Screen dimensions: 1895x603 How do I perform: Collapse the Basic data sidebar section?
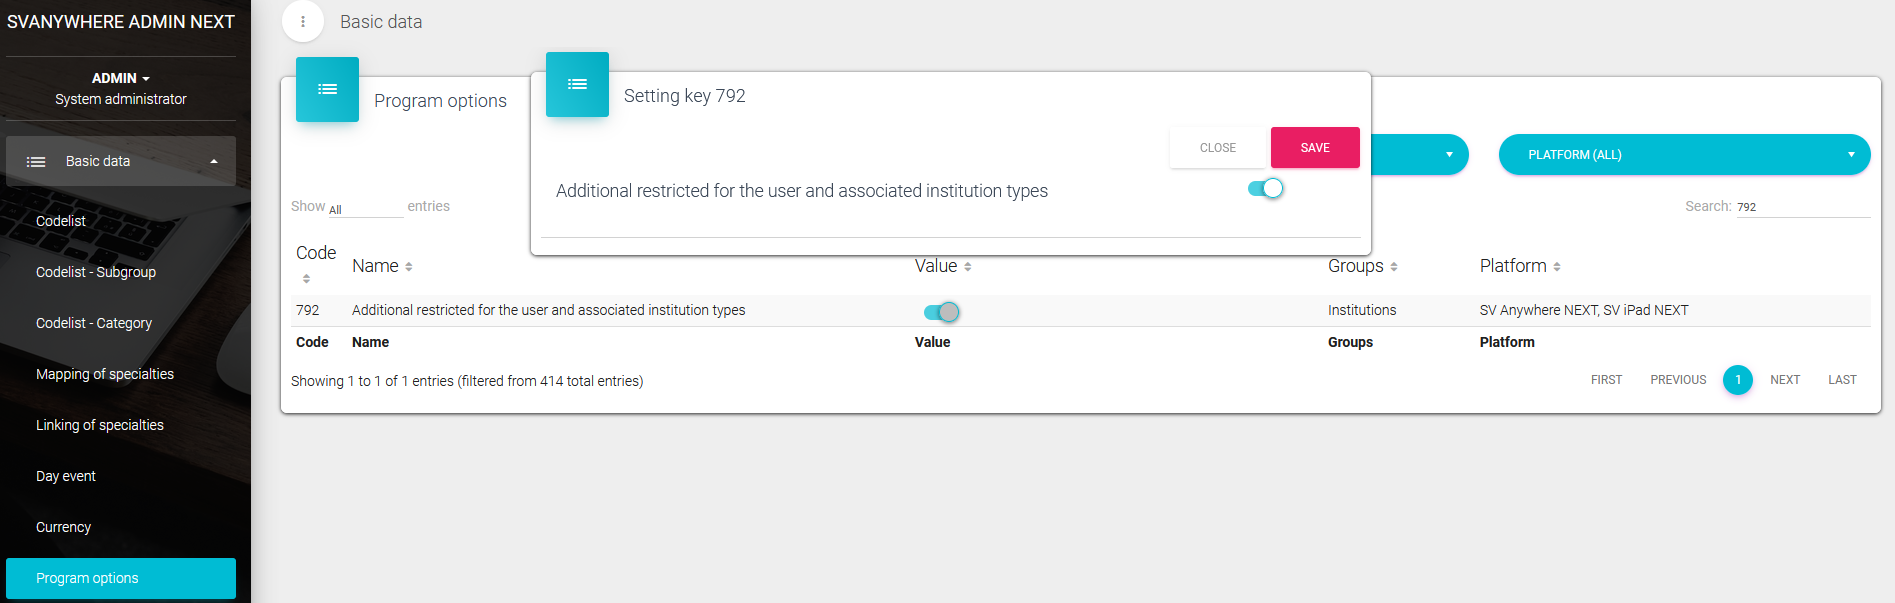(213, 162)
